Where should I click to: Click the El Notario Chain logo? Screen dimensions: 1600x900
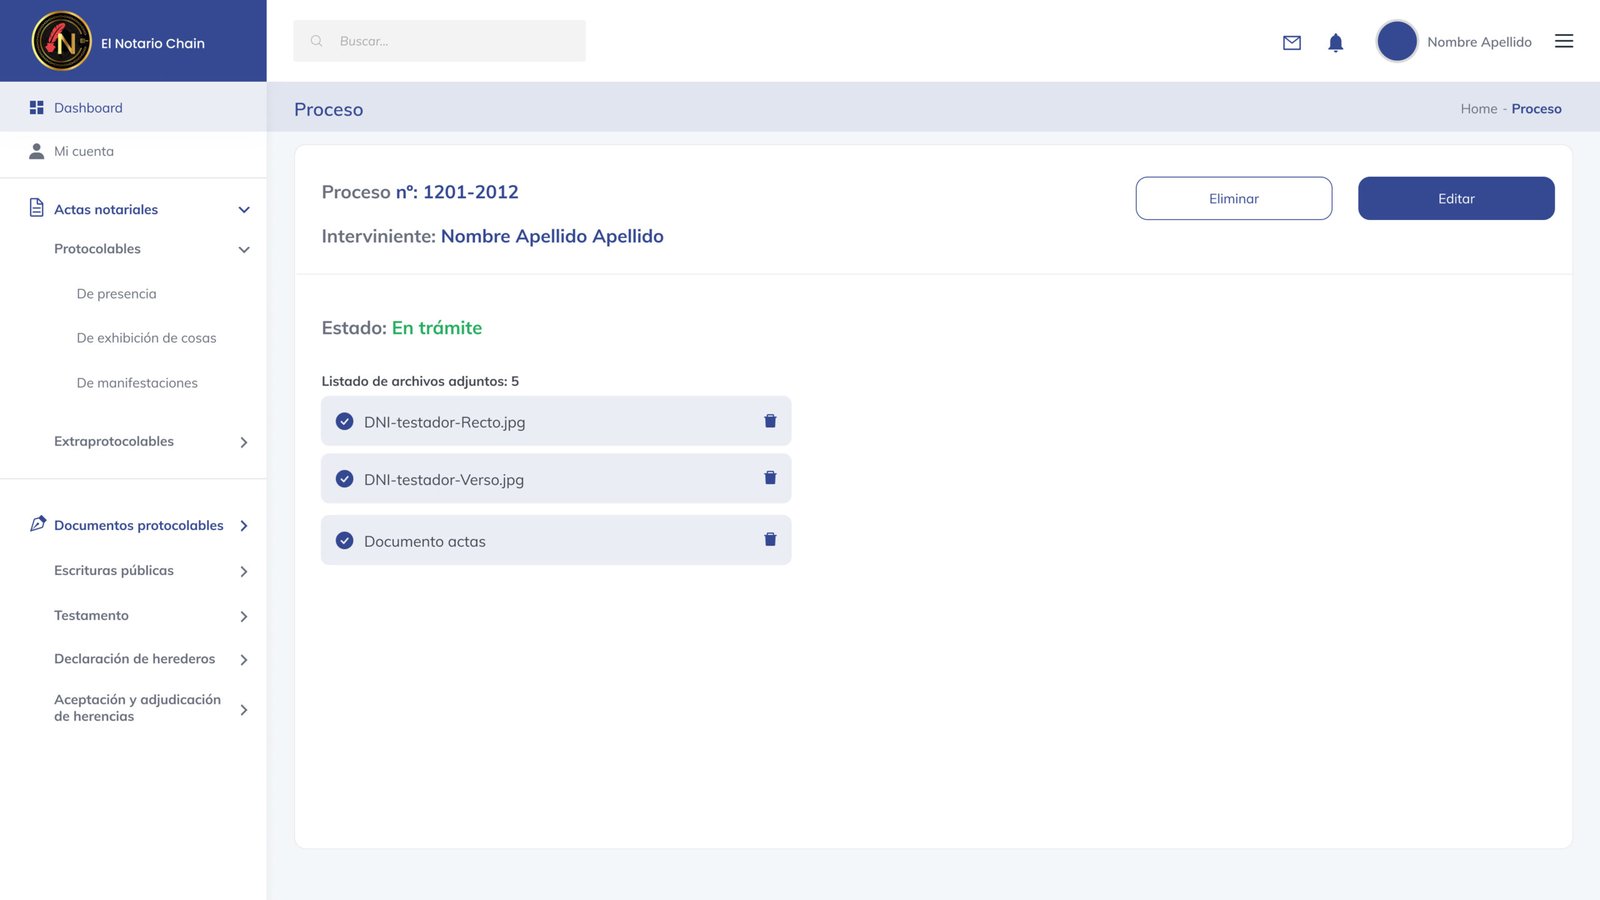coord(62,41)
